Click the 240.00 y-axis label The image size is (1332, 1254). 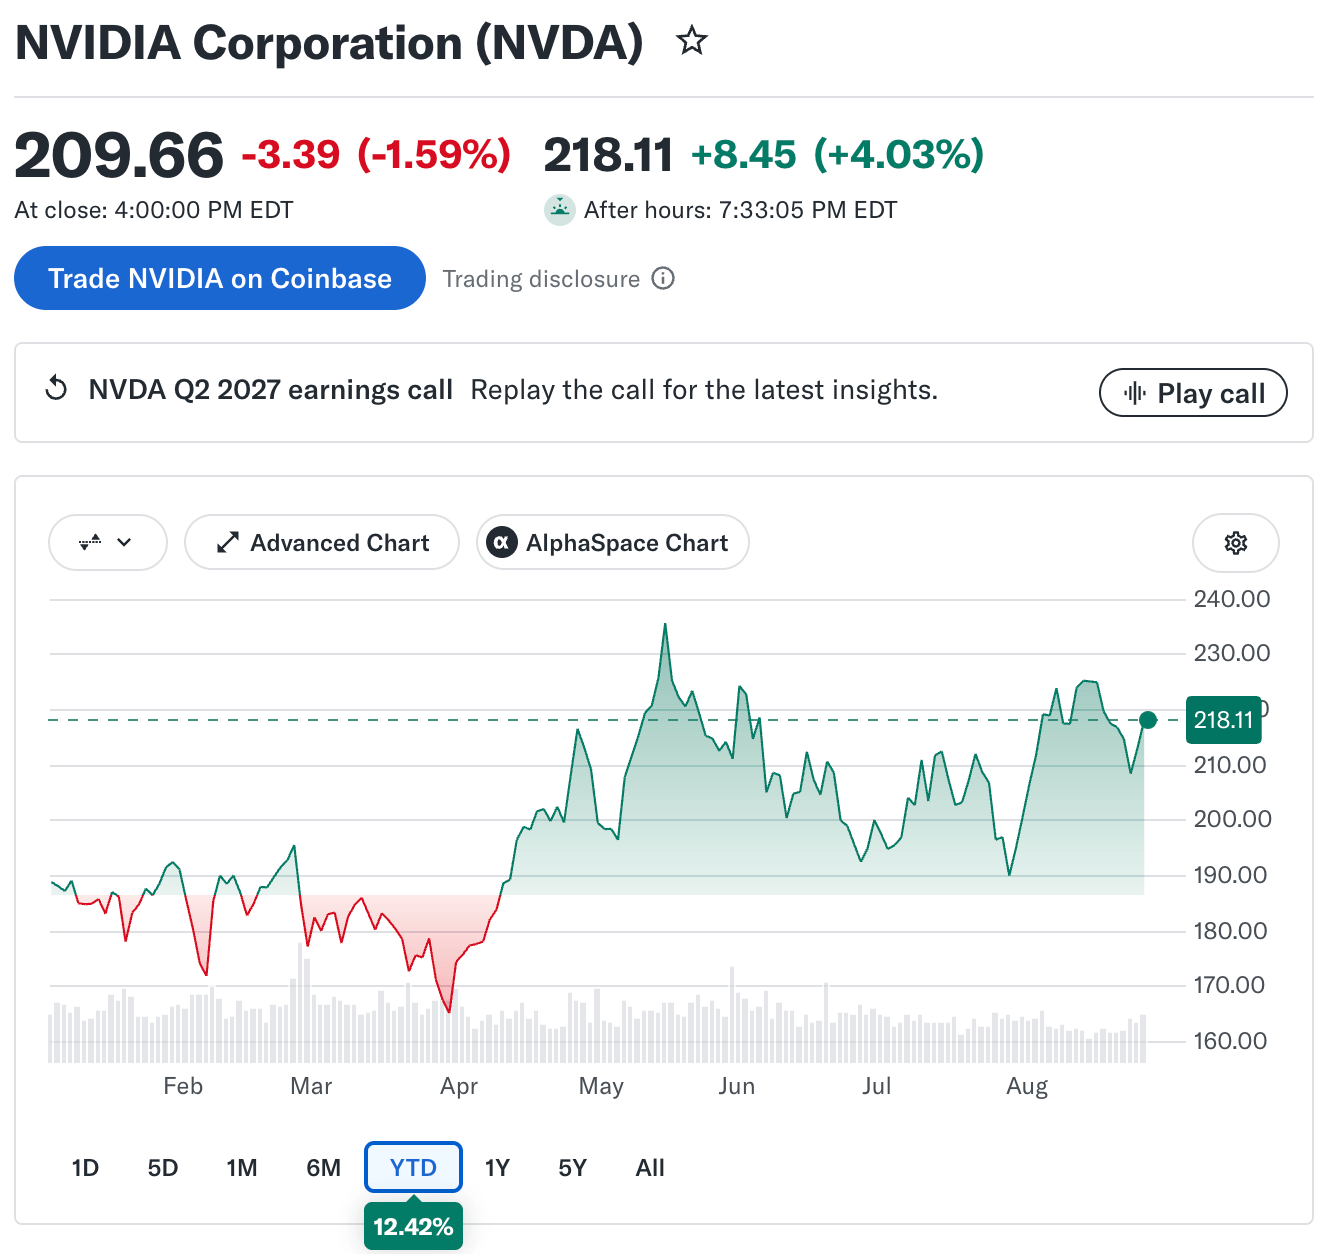pyautogui.click(x=1232, y=599)
